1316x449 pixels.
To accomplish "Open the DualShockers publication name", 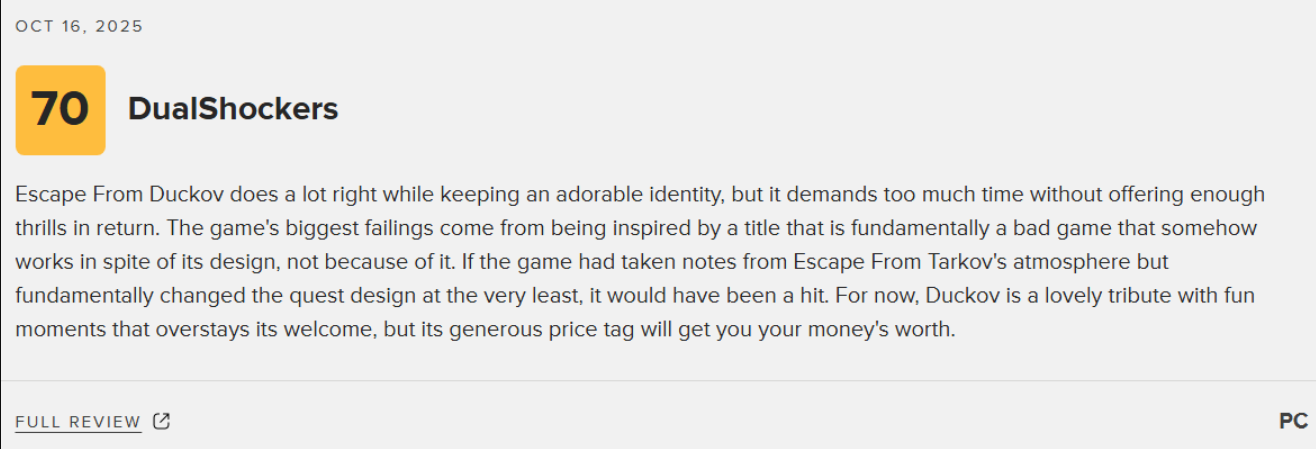I will pos(232,110).
